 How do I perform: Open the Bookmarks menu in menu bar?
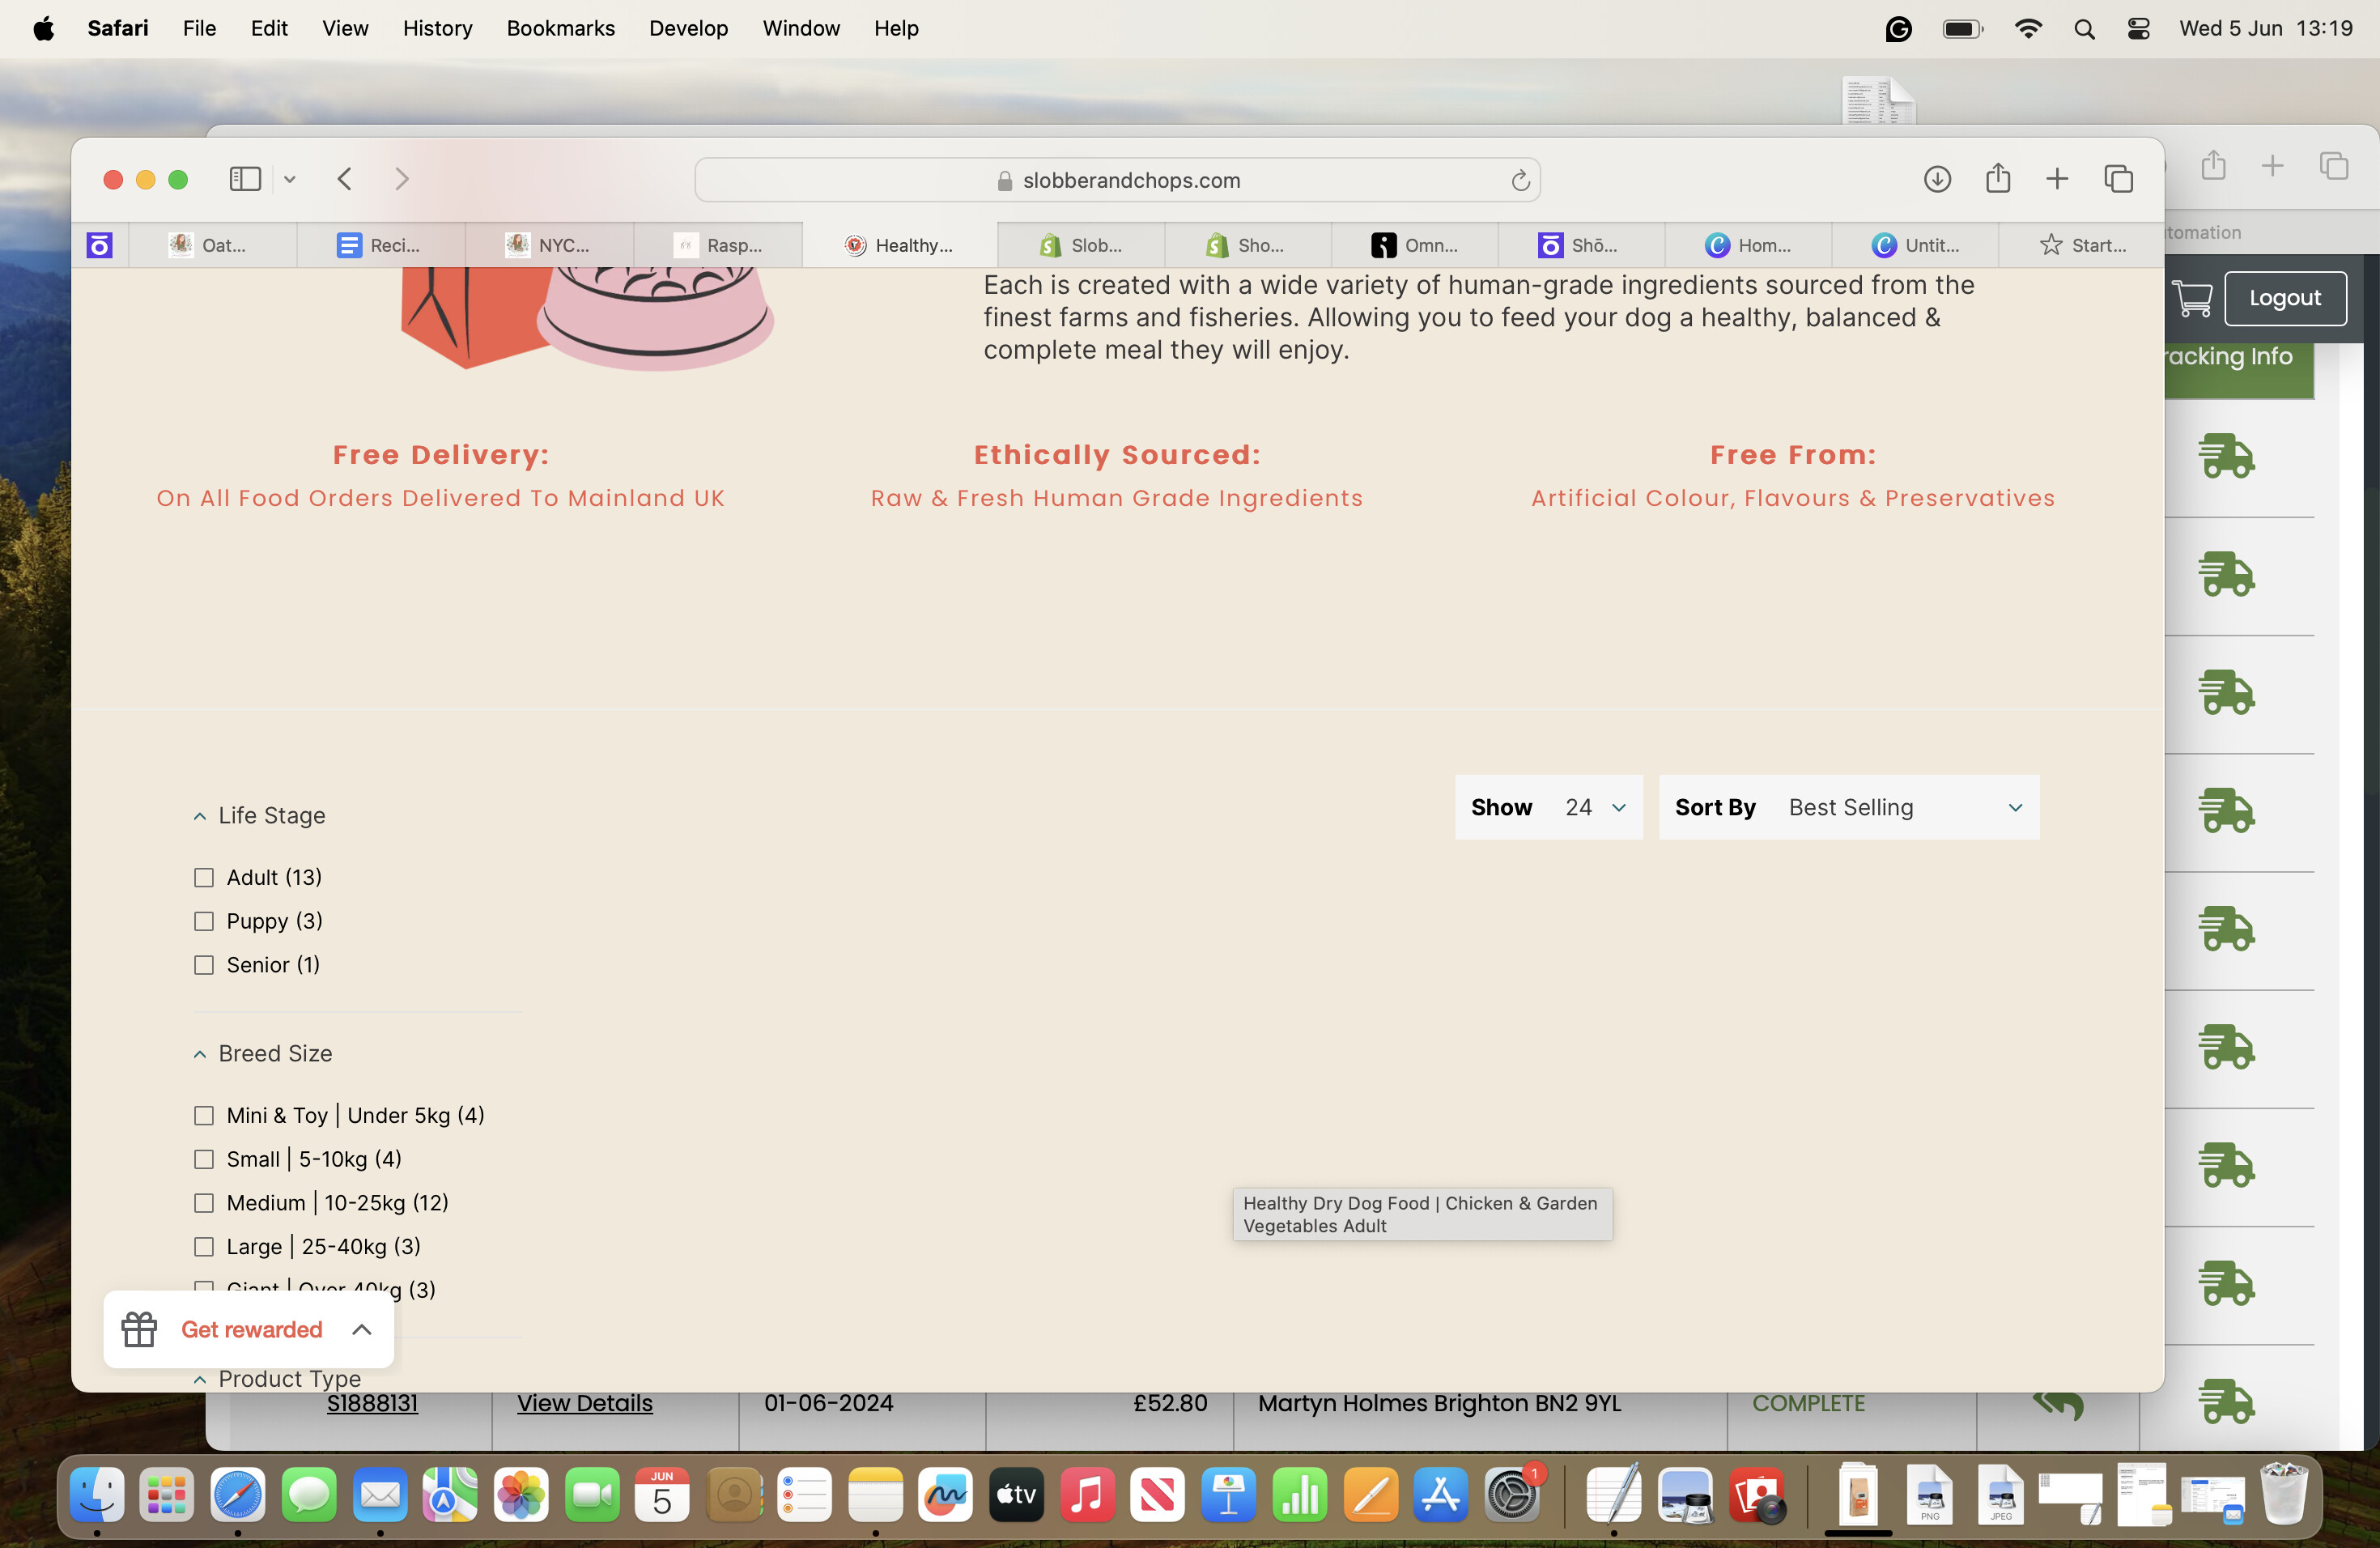pyautogui.click(x=560, y=28)
